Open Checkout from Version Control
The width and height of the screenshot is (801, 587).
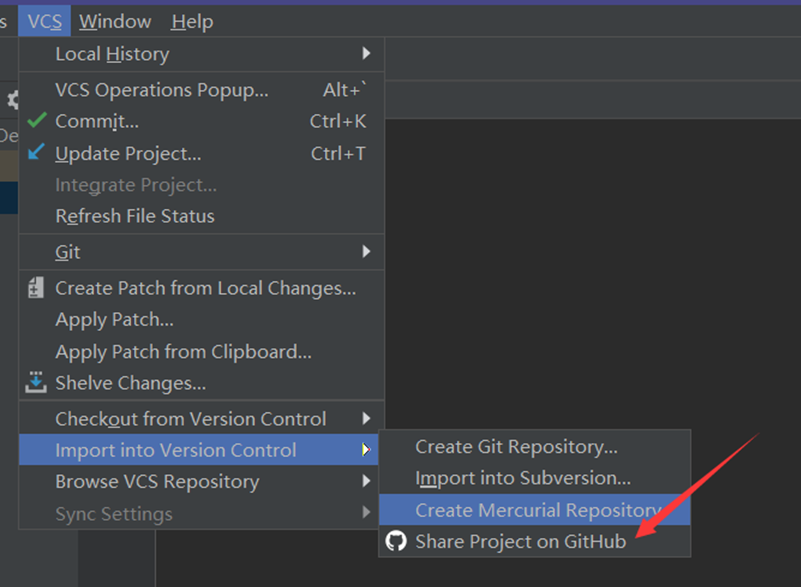click(202, 419)
